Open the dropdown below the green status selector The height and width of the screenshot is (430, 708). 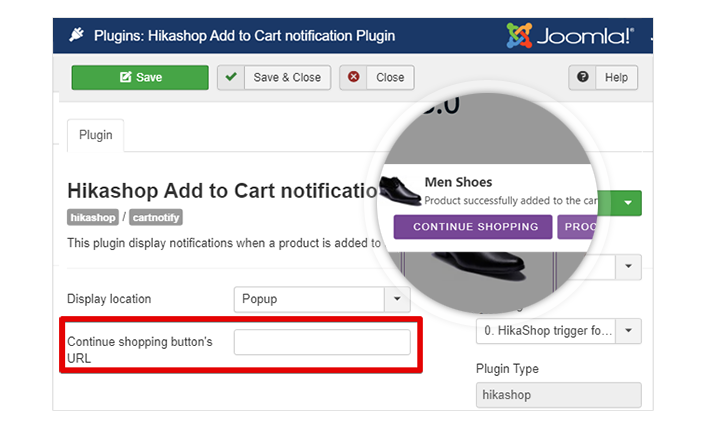click(x=628, y=266)
